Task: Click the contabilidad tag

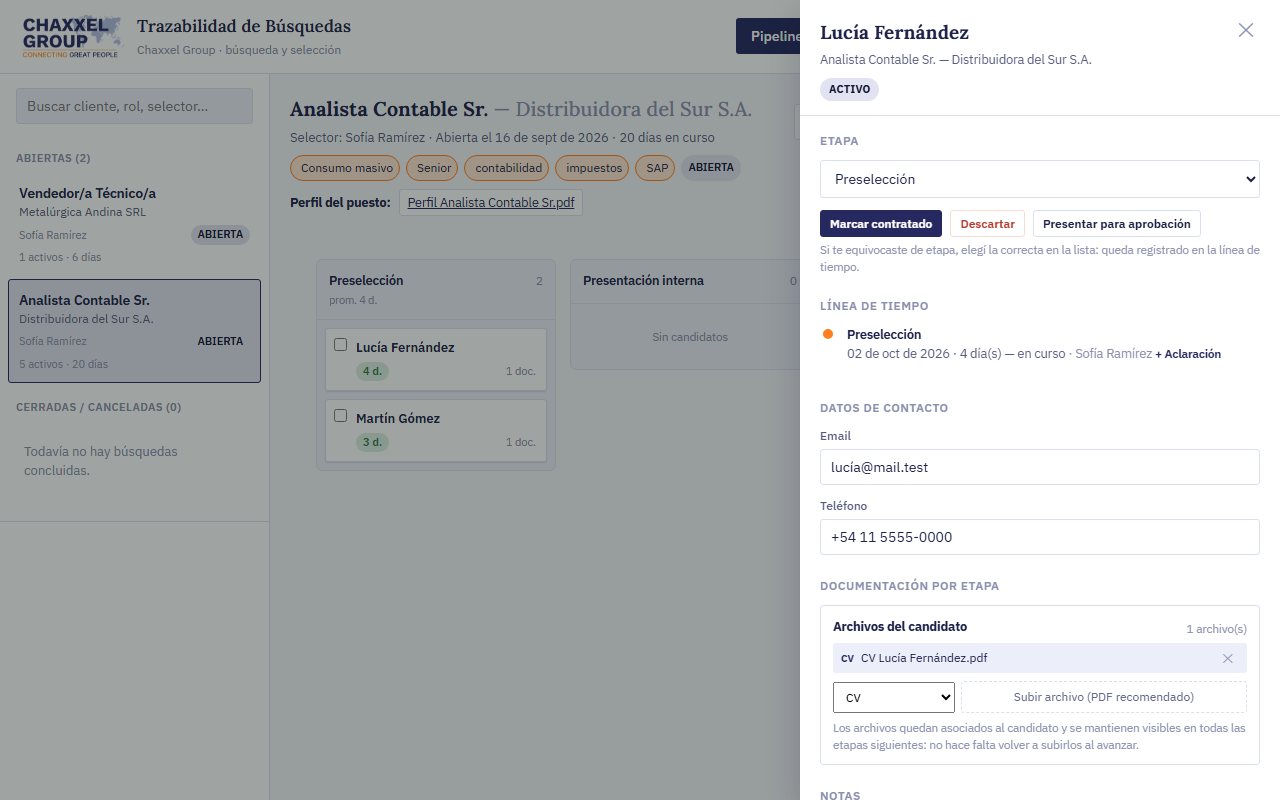Action: coord(508,168)
